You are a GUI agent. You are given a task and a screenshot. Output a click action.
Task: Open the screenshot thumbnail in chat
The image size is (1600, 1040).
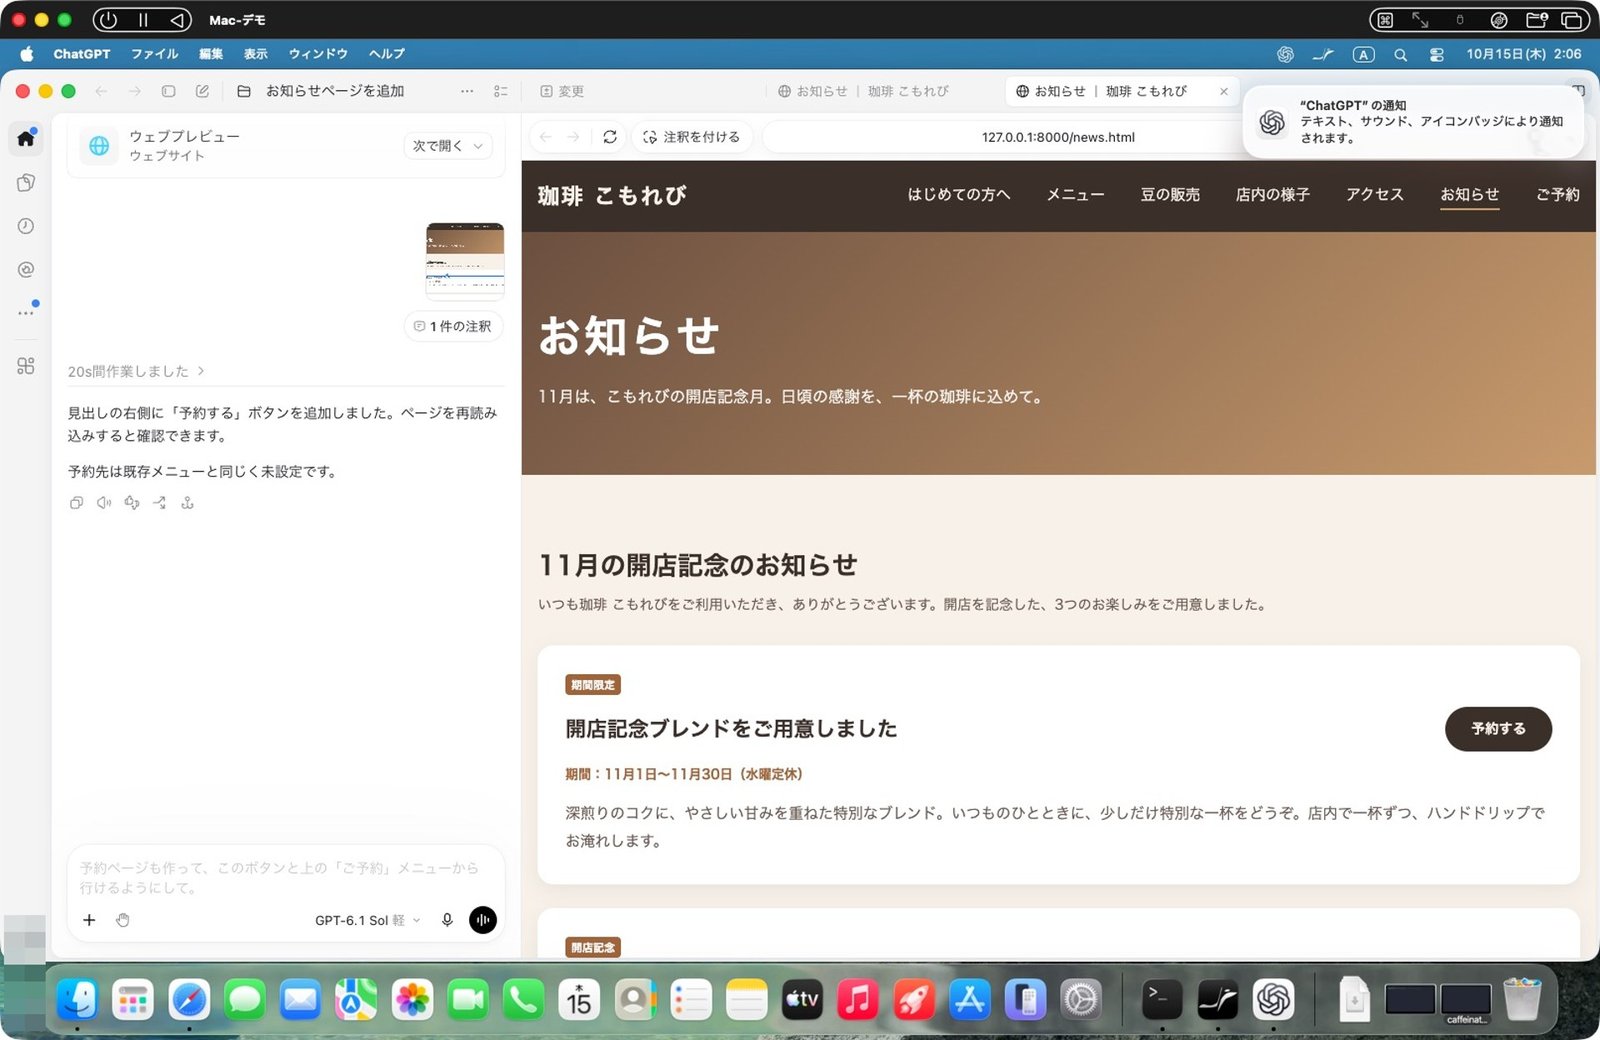coord(465,262)
